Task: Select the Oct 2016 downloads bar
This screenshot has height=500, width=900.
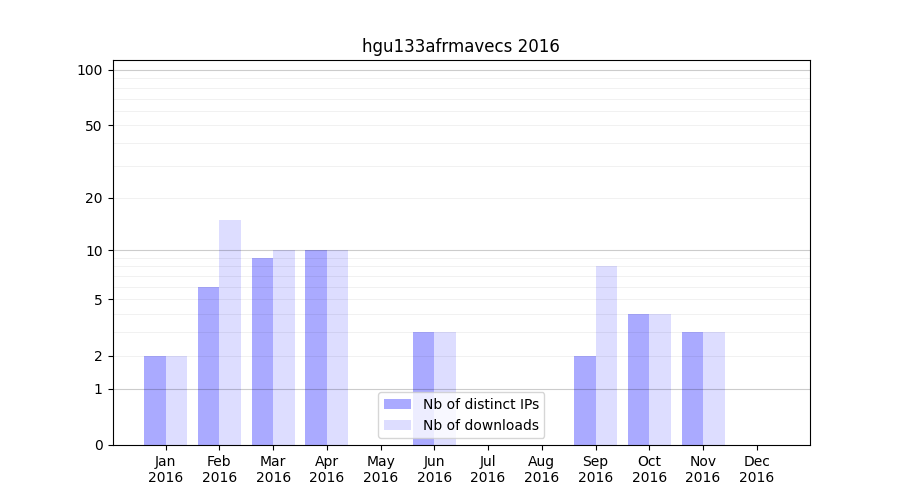Action: click(x=660, y=379)
